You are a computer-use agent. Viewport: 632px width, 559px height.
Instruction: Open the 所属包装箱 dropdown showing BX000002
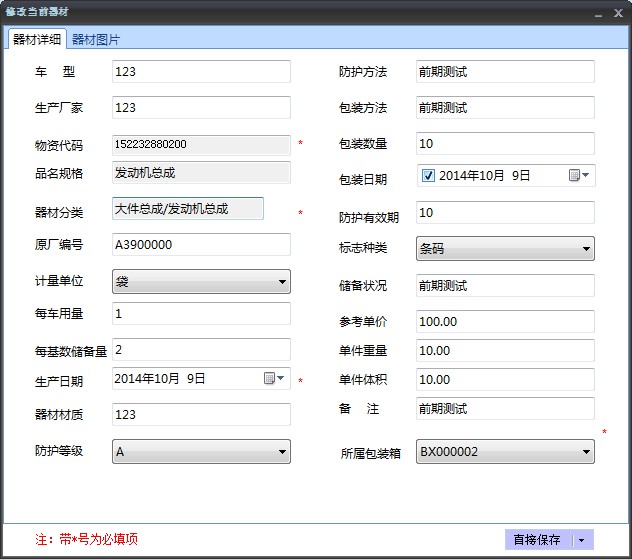pyautogui.click(x=586, y=452)
